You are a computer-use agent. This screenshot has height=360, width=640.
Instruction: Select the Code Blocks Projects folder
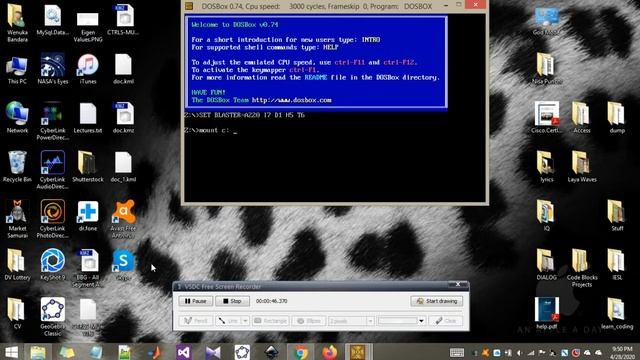tap(582, 269)
